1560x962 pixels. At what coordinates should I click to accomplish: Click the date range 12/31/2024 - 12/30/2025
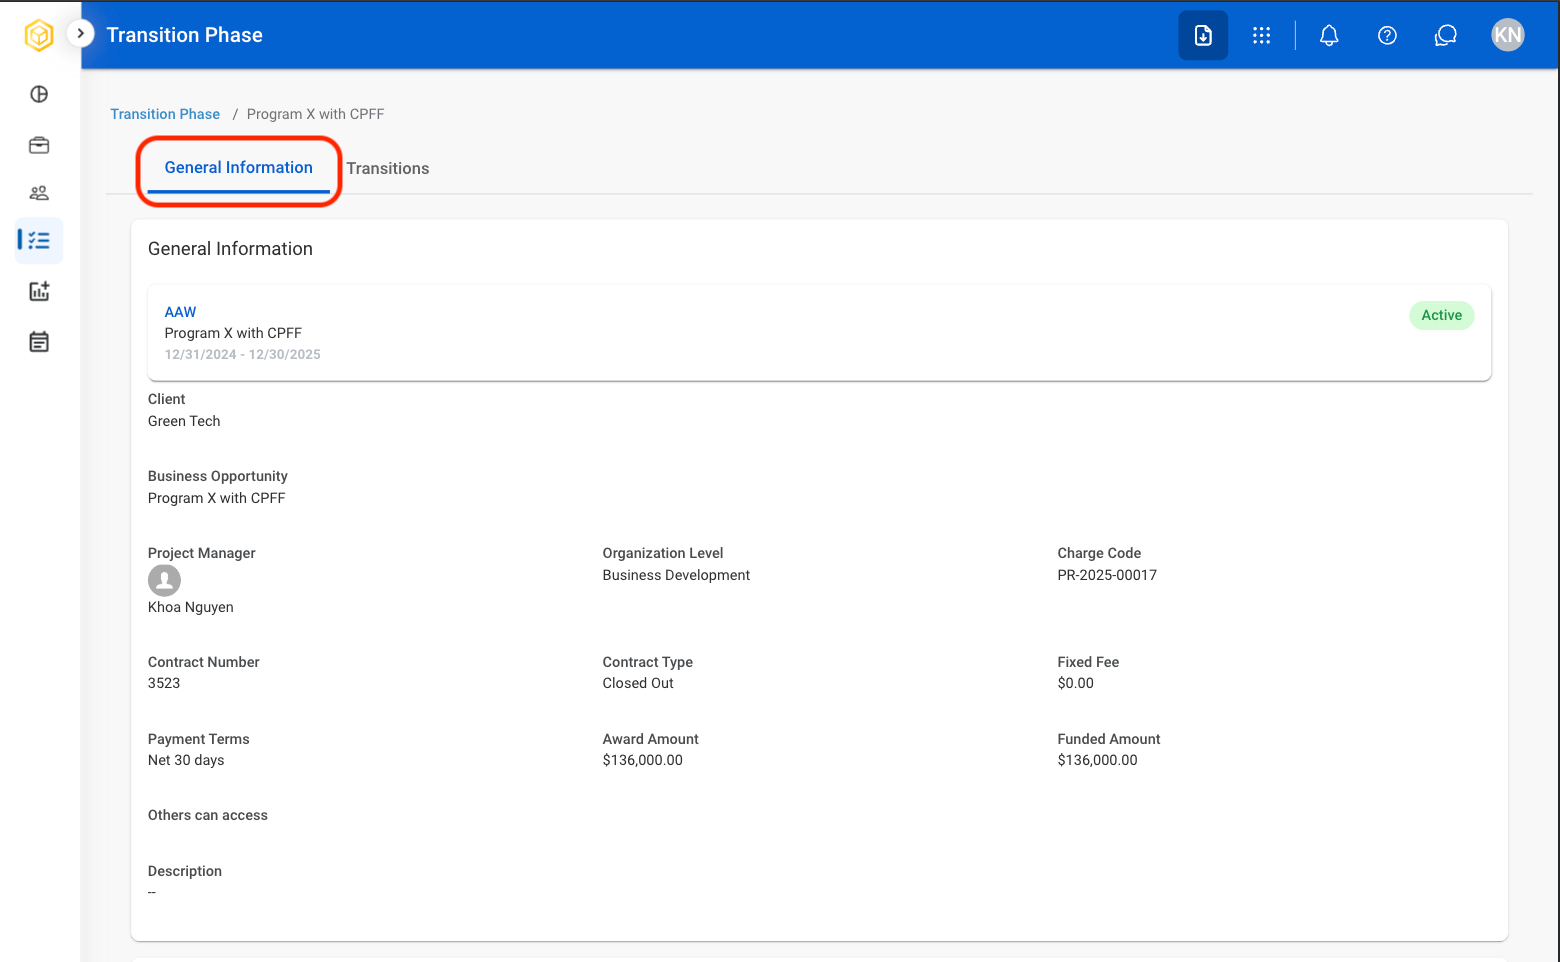coord(243,354)
